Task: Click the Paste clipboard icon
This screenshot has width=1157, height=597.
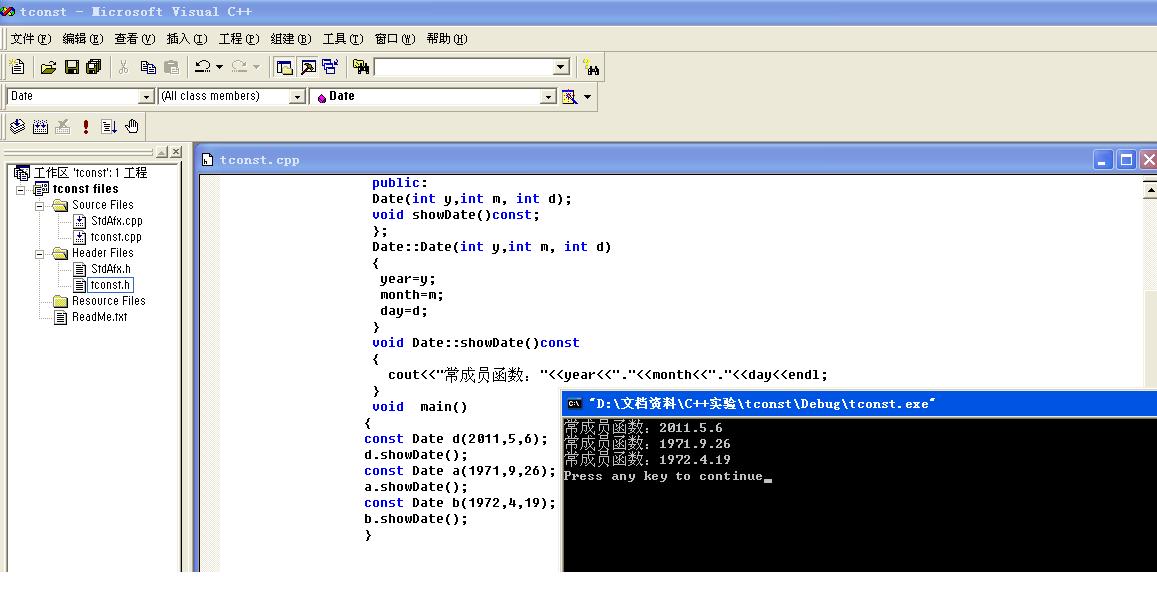Action: [x=171, y=67]
